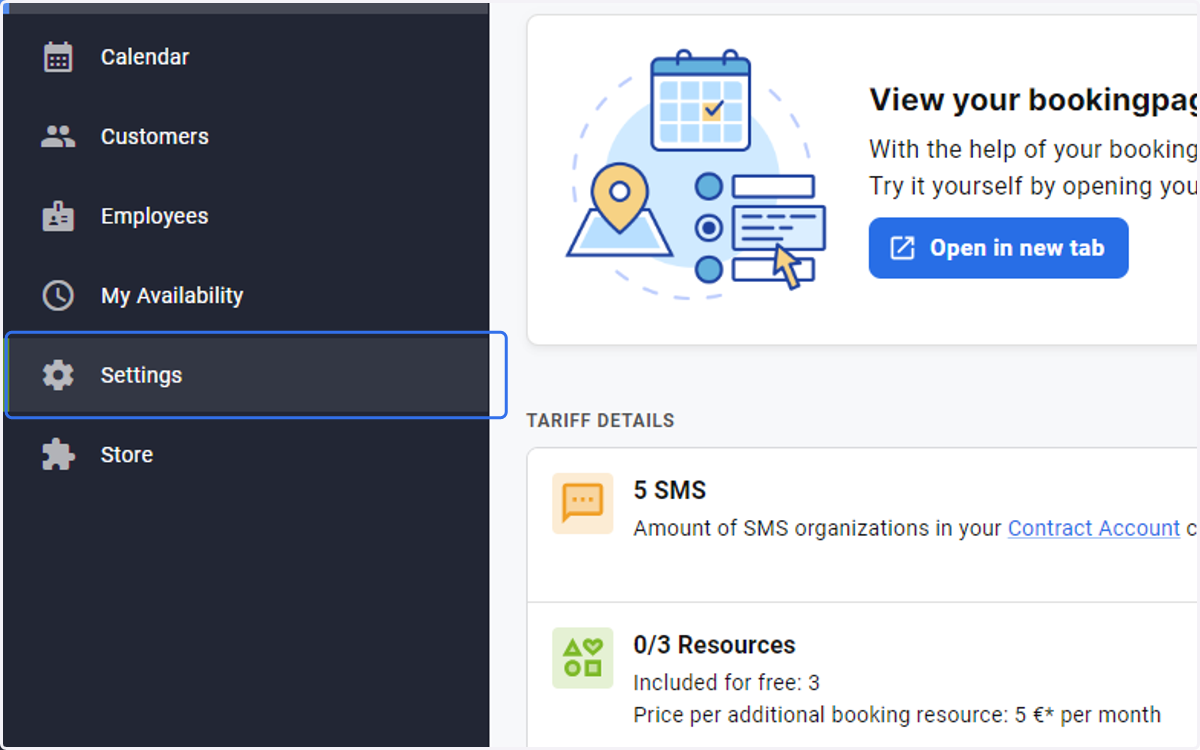Click the My Availability clock icon
This screenshot has height=750, width=1200.
(x=58, y=295)
